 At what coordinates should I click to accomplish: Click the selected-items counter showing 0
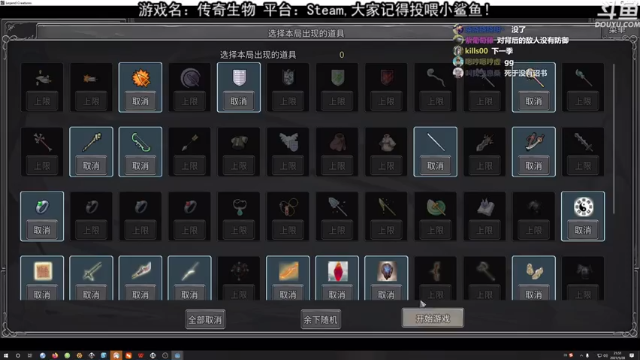point(342,55)
